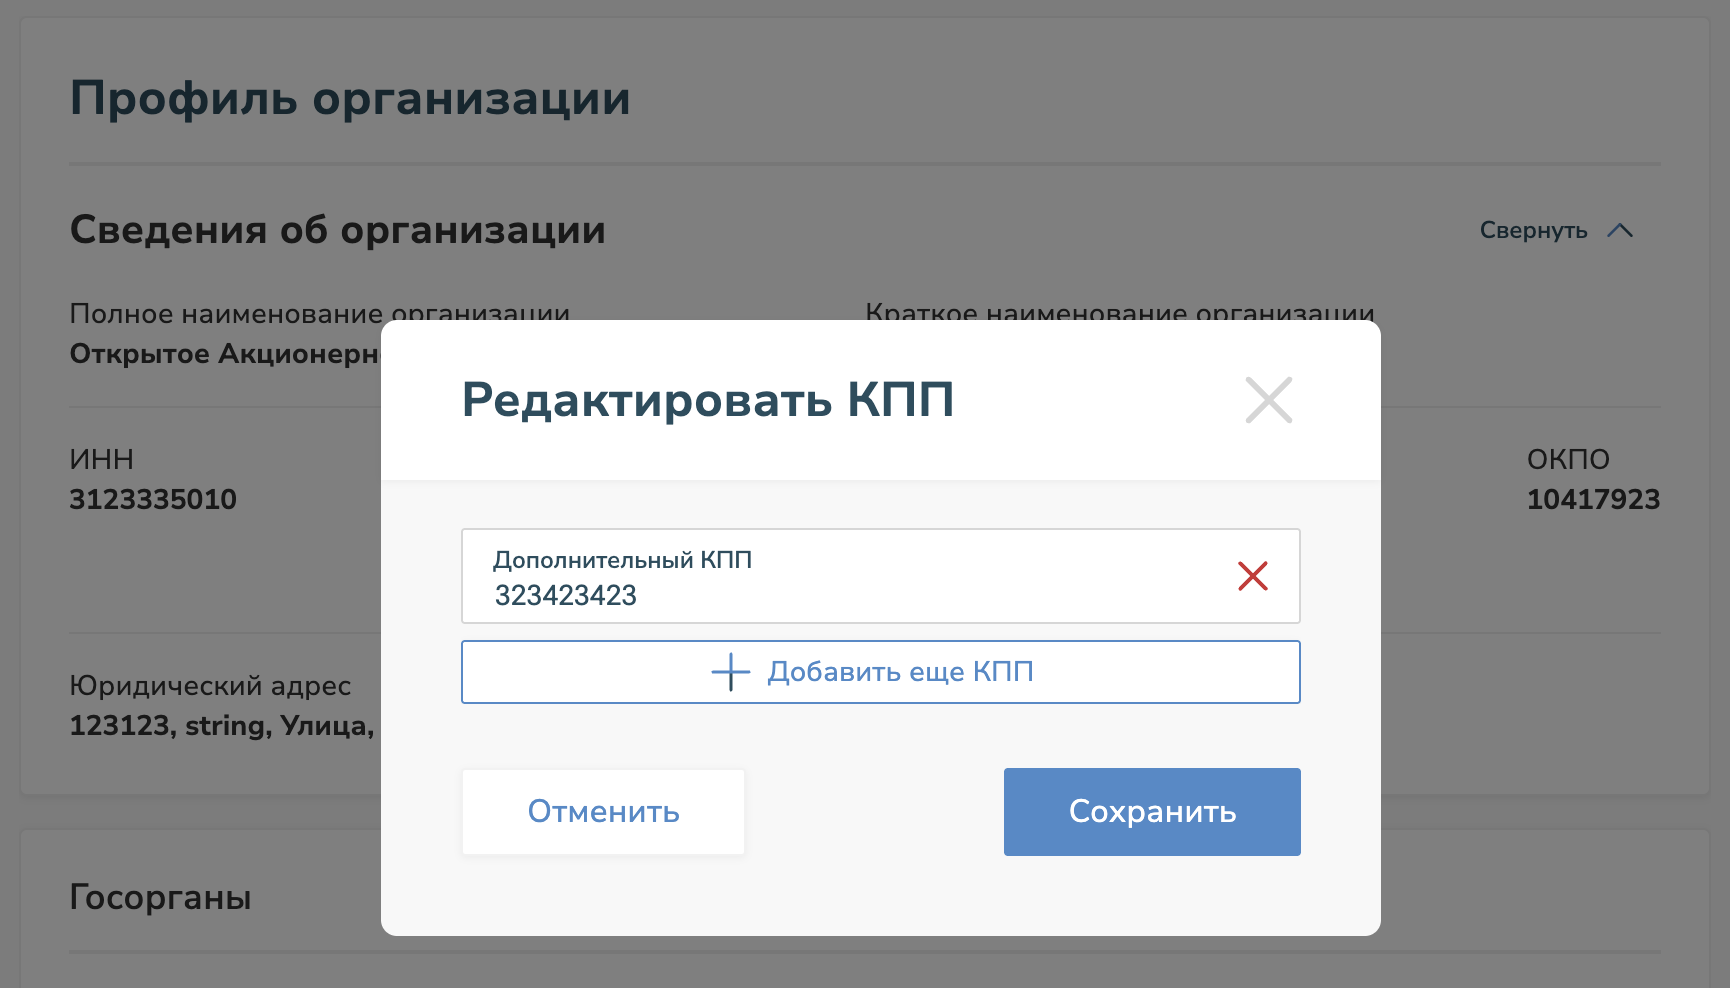Click the Профиль организации heading
This screenshot has height=988, width=1730.
click(x=350, y=98)
